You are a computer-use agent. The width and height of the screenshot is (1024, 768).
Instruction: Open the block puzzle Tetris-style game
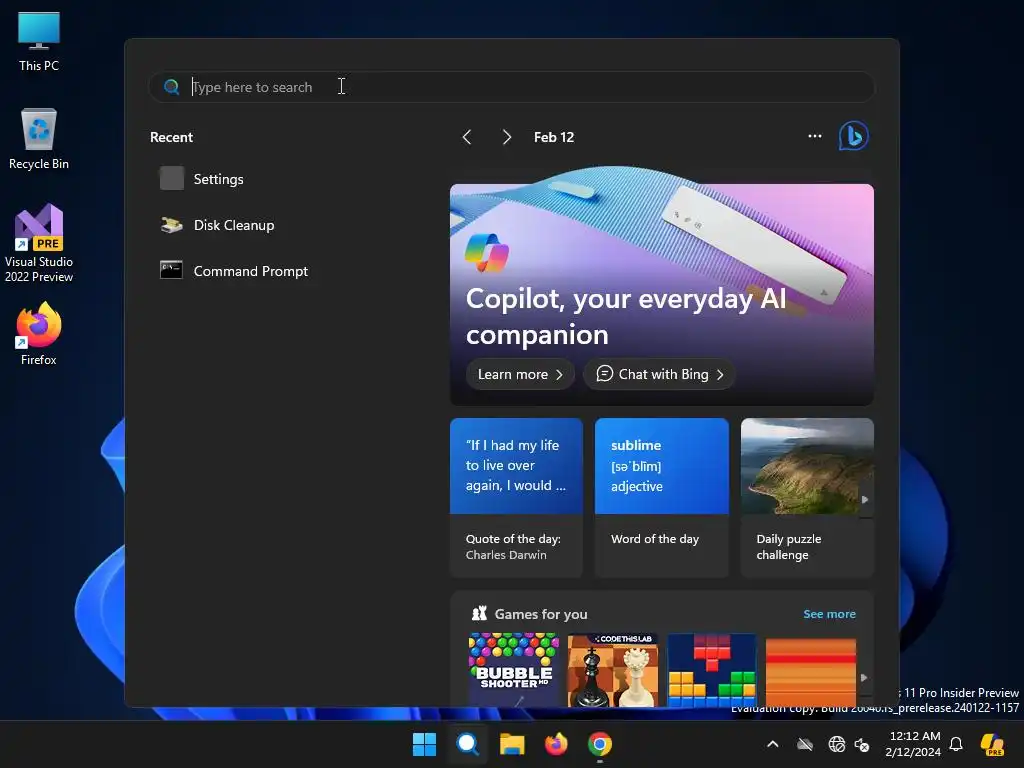click(712, 670)
